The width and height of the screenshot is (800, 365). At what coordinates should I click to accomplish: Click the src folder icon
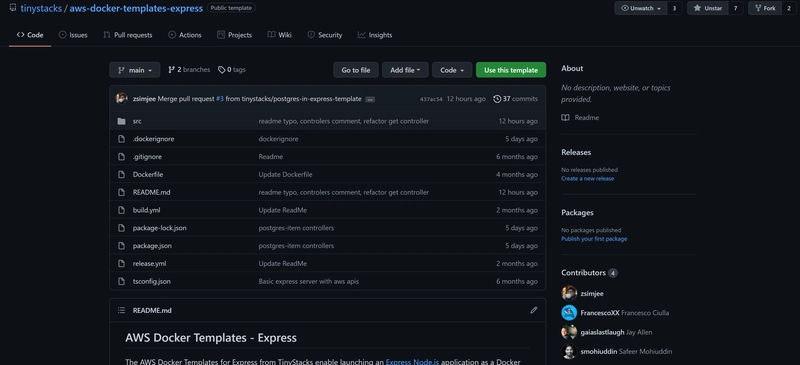pos(121,121)
